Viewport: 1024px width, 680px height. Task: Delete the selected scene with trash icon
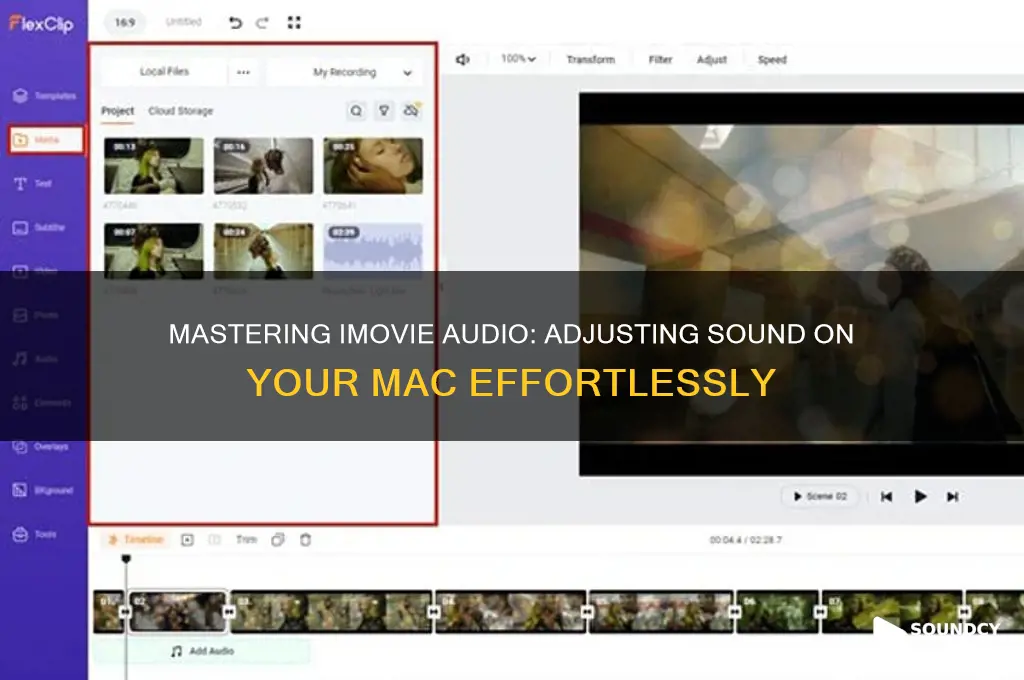pos(305,540)
